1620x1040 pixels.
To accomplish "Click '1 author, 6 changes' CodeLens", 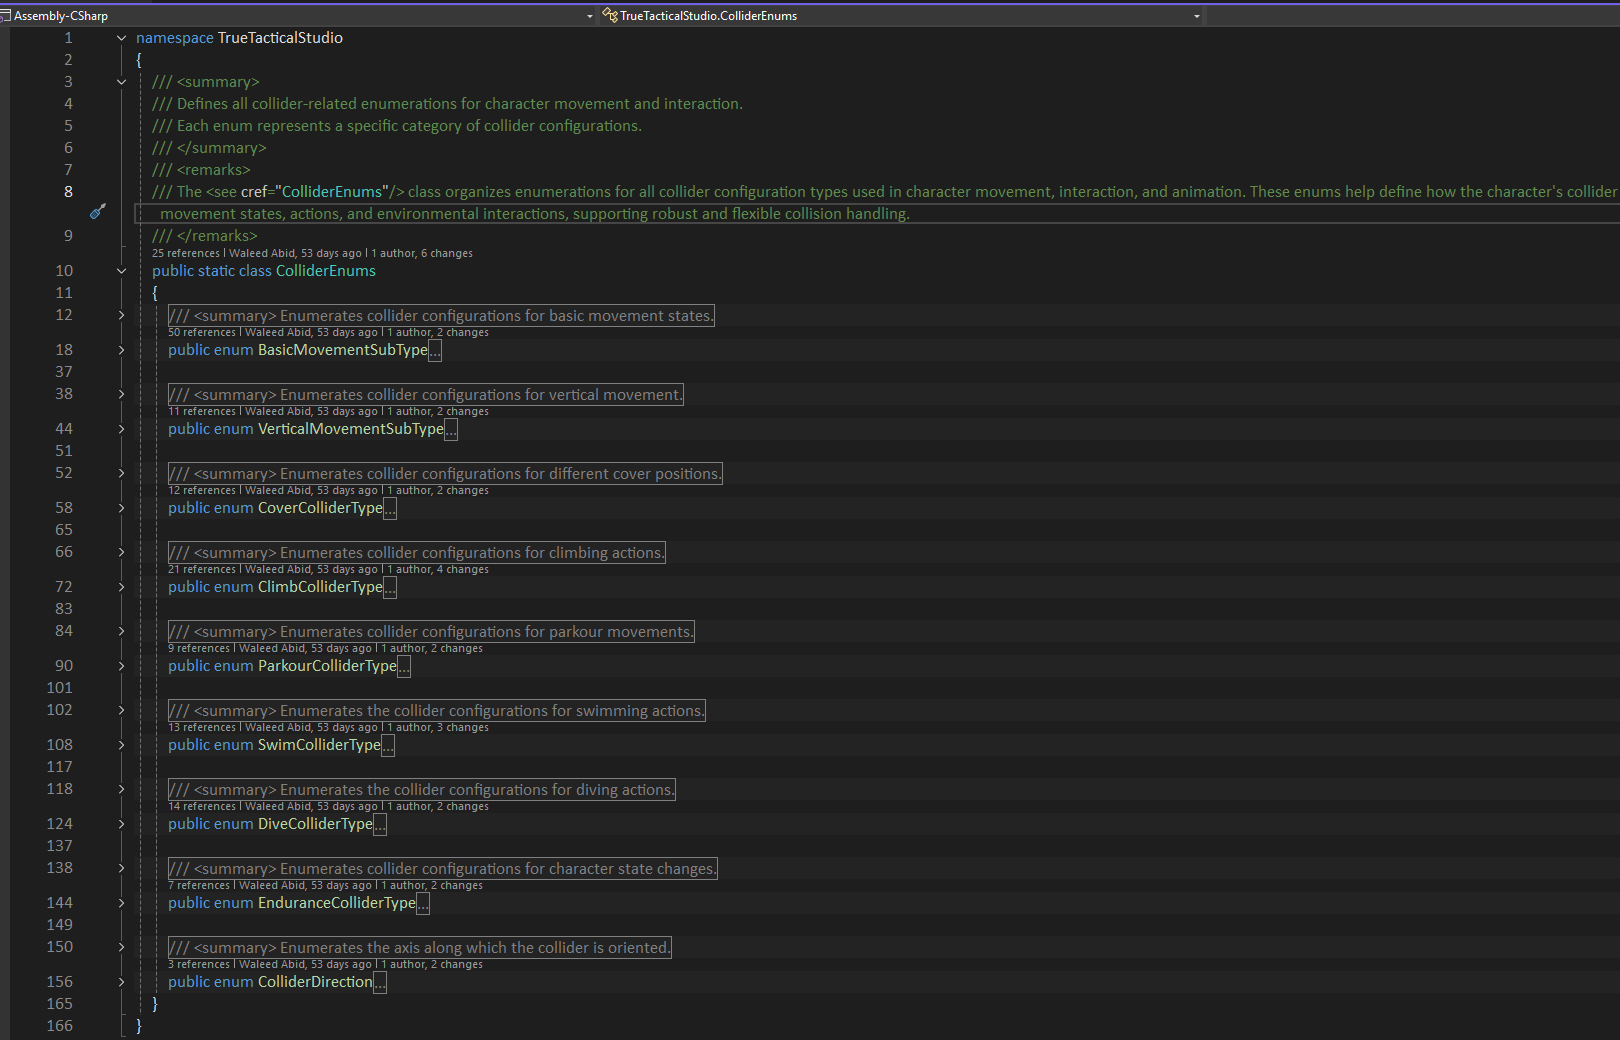I will coord(422,254).
